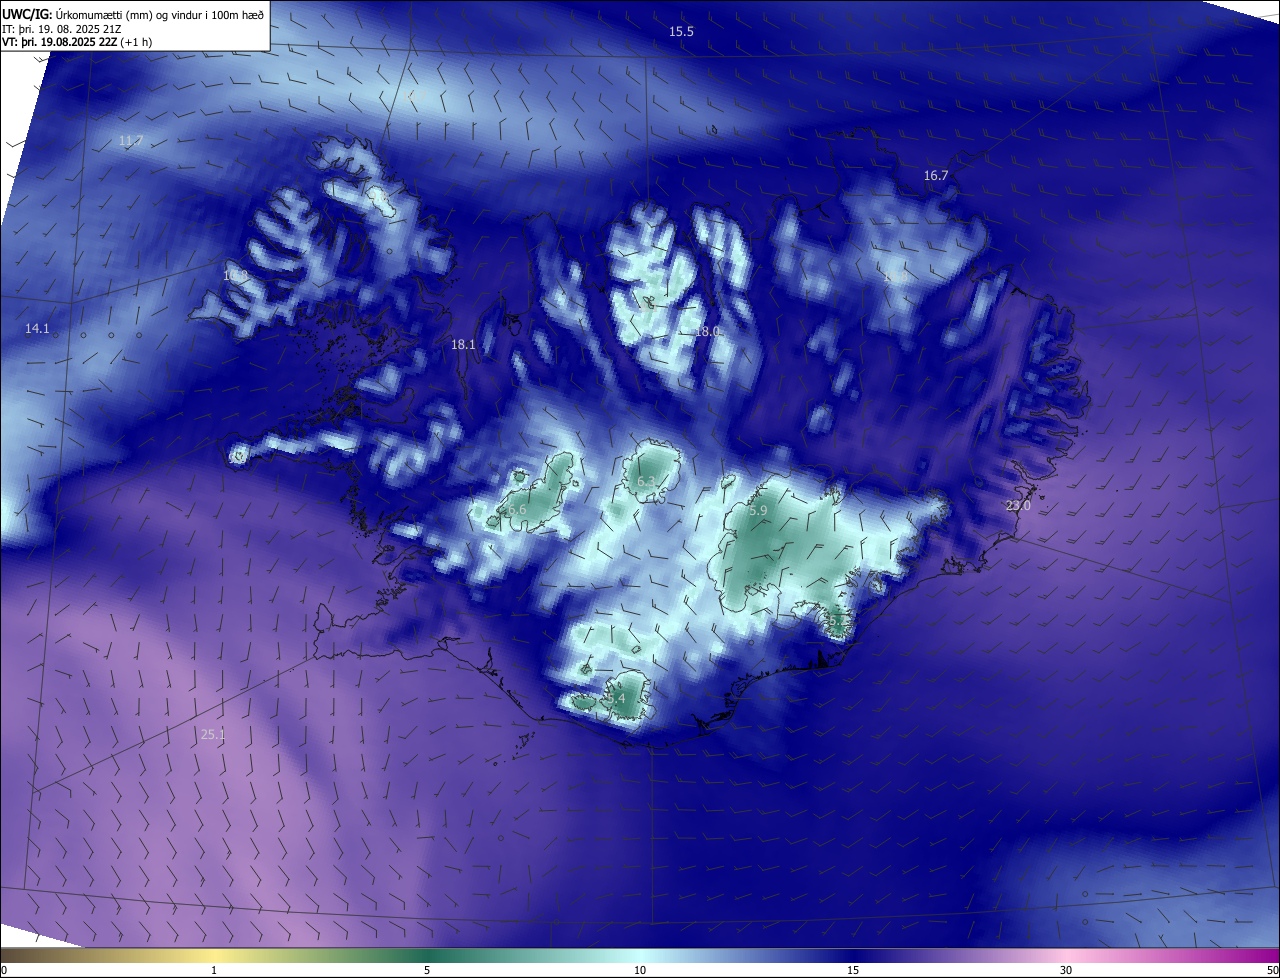This screenshot has height=978, width=1280.
Task: Click the 6.6 value label on the glacier
Action: pyautogui.click(x=517, y=510)
